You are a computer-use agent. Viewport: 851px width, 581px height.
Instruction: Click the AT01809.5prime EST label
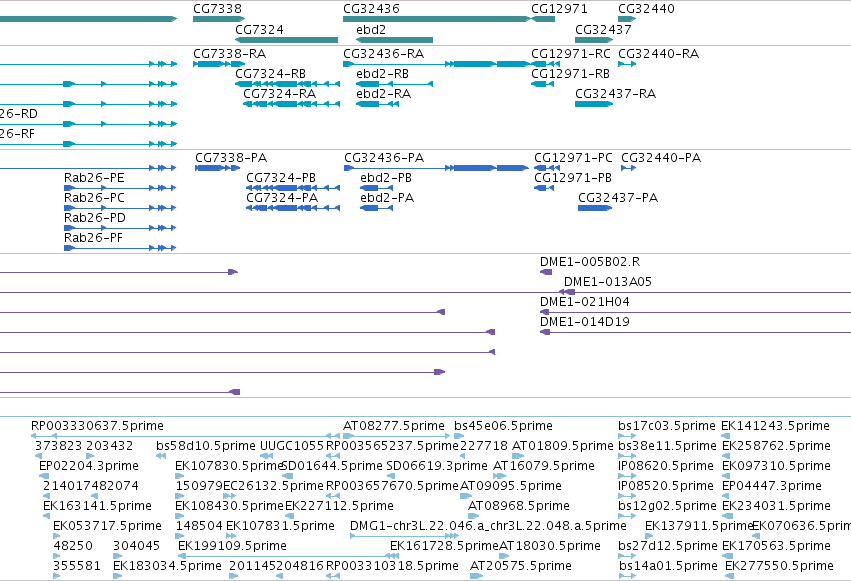coord(563,446)
